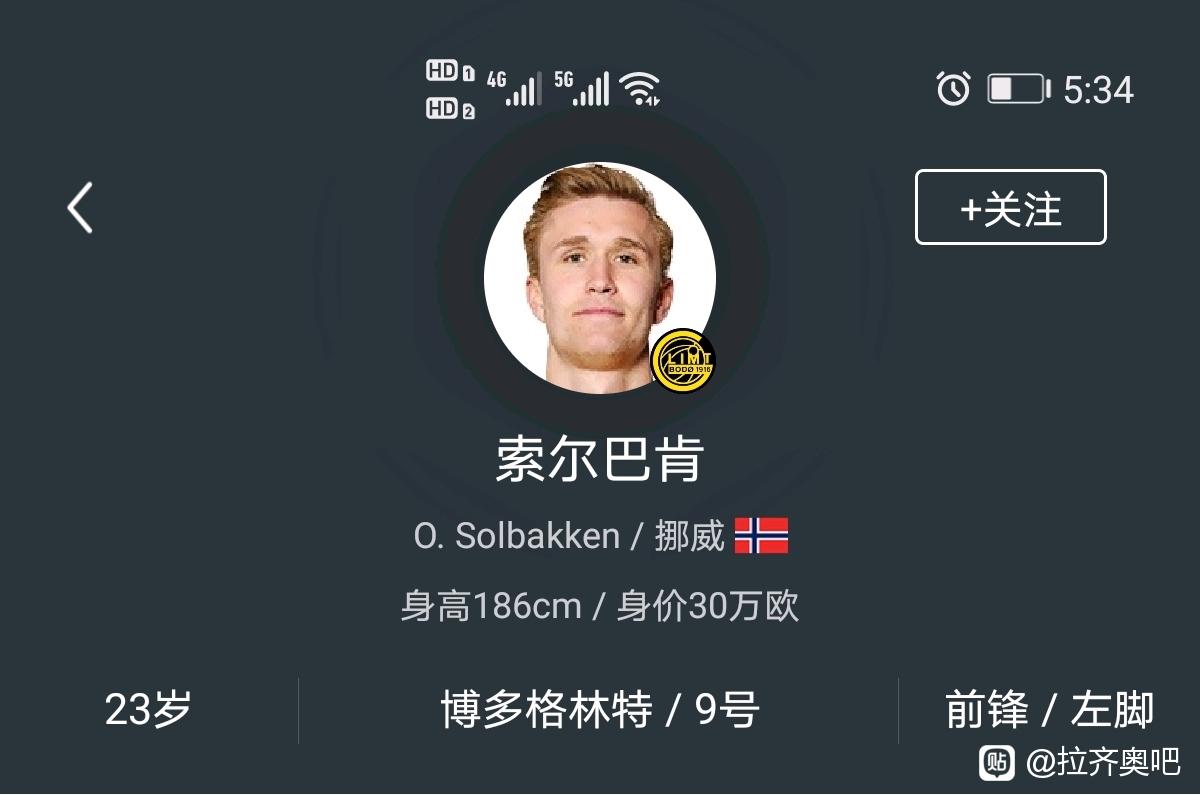
Task: Tap the HD1 status indicator
Action: [450, 71]
